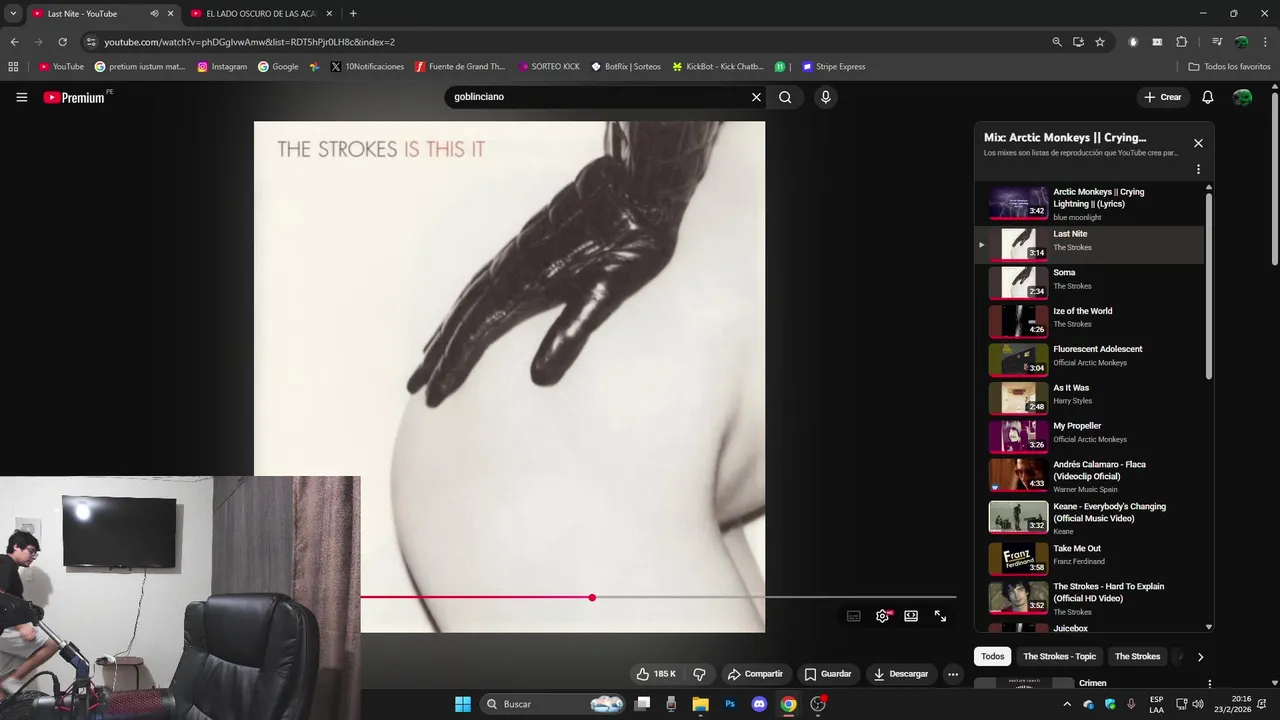Select 'The Strokes - Topic' chip
Image resolution: width=1280 pixels, height=720 pixels.
pos(1059,657)
